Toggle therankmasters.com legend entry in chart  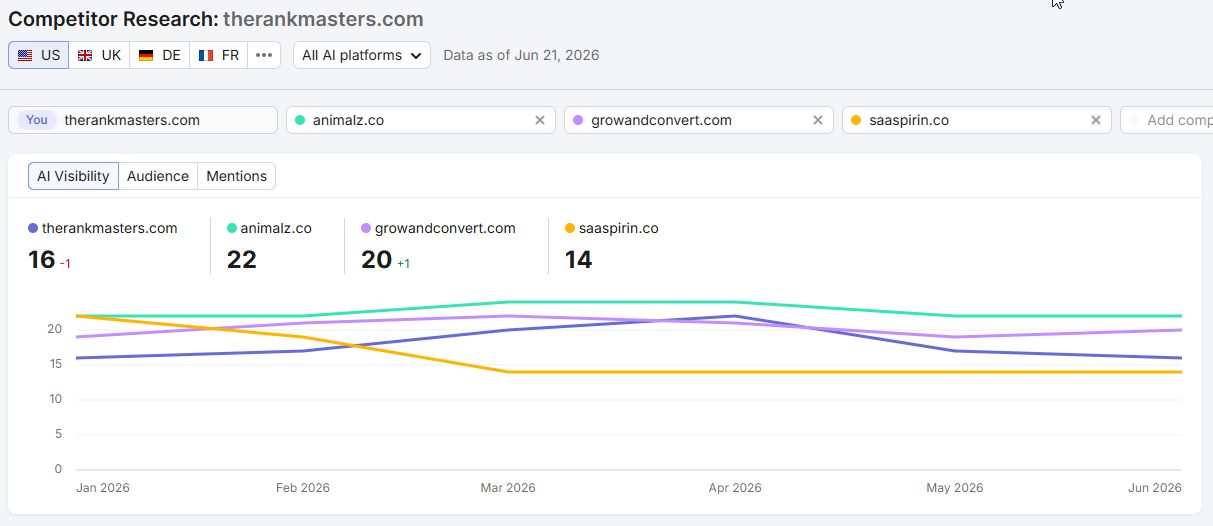click(103, 228)
